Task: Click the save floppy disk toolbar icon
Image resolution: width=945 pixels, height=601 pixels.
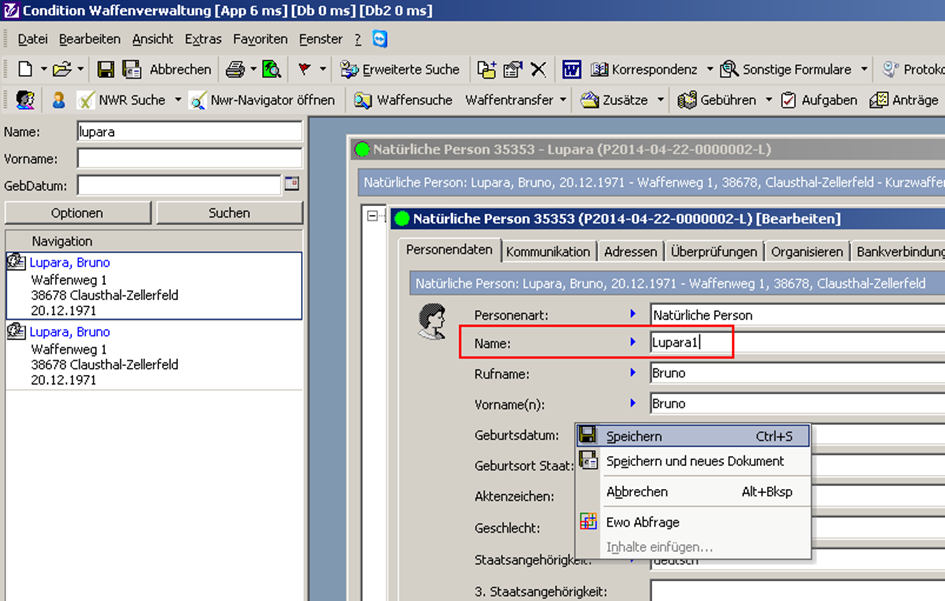Action: 105,69
